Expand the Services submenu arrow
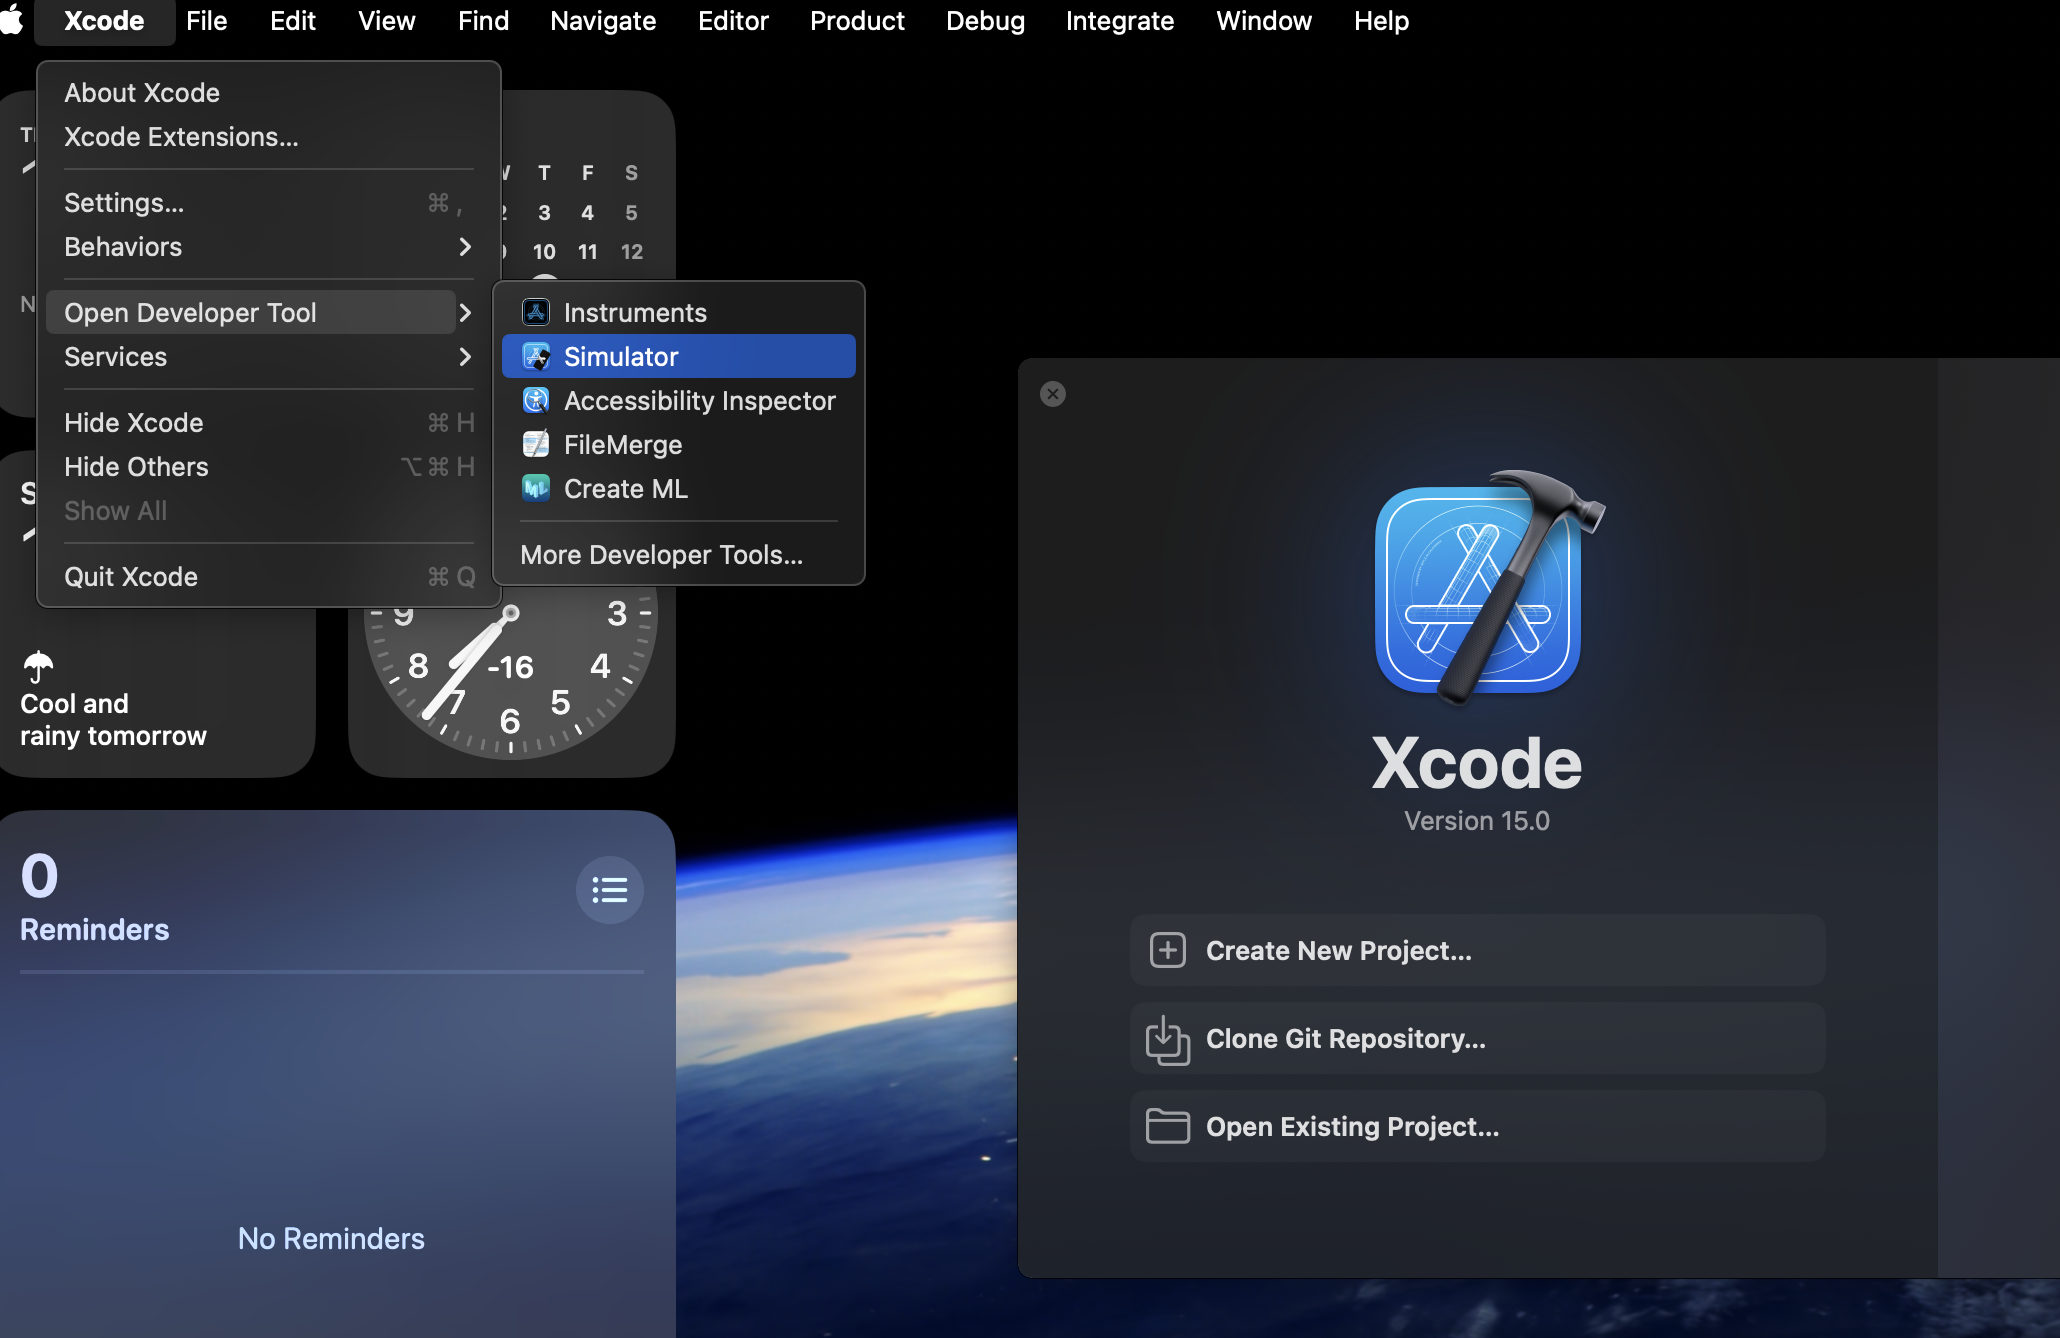Screen dimensions: 2060x1338 pos(465,356)
